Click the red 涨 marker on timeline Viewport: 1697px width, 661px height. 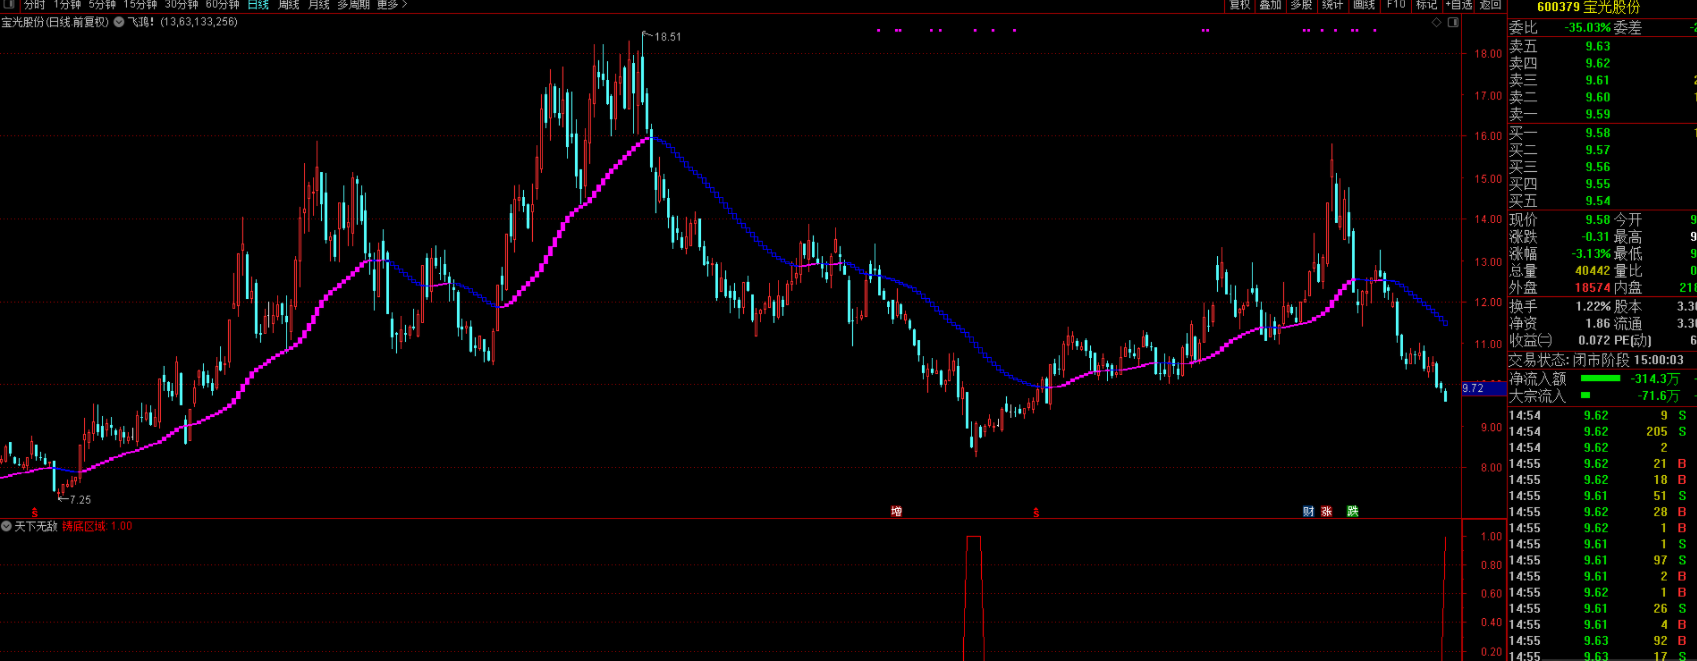click(1327, 512)
